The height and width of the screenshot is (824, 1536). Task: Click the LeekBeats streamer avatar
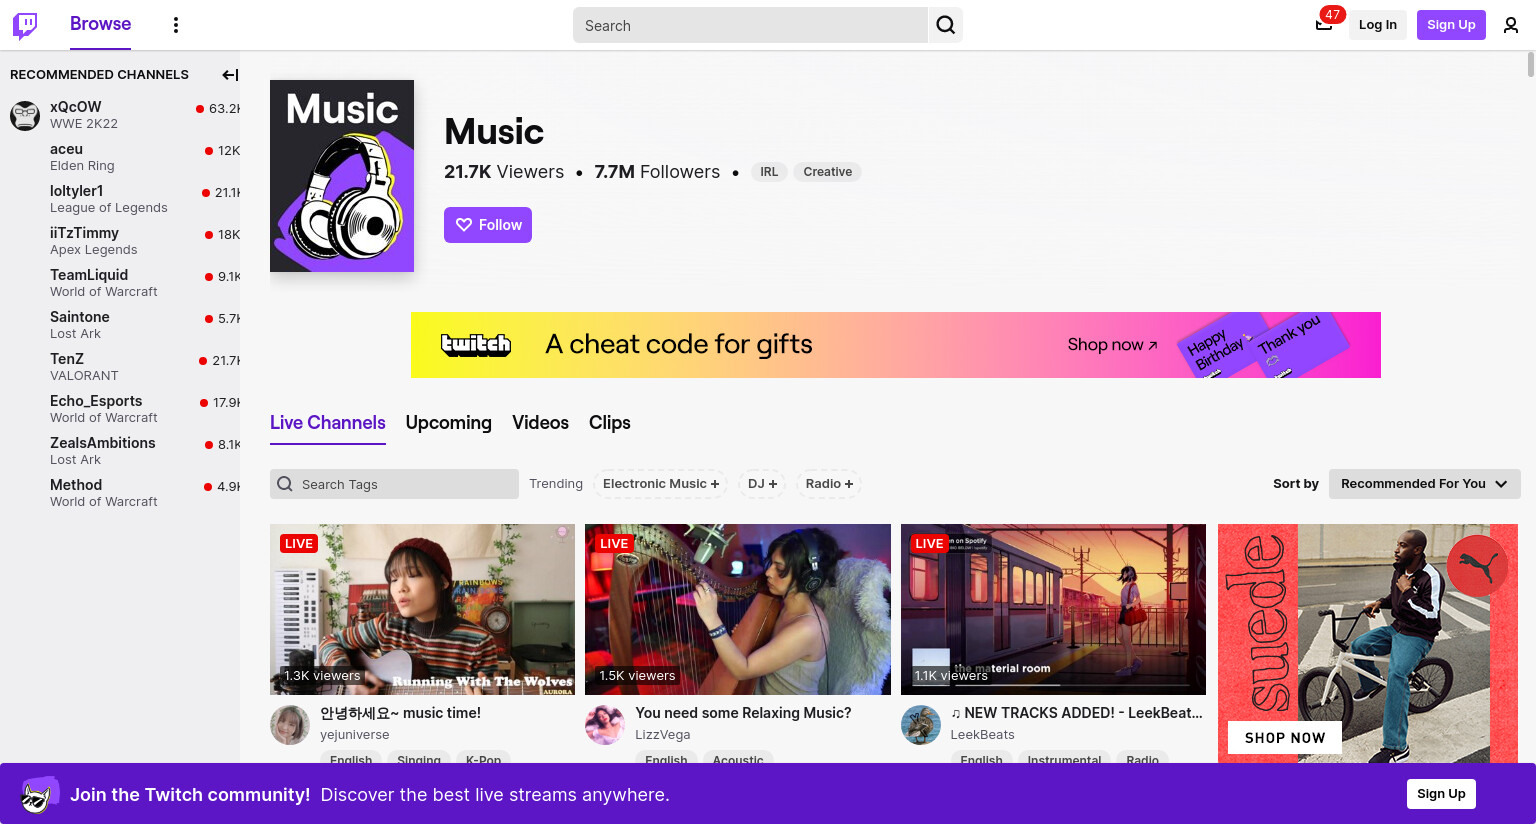pyautogui.click(x=921, y=724)
